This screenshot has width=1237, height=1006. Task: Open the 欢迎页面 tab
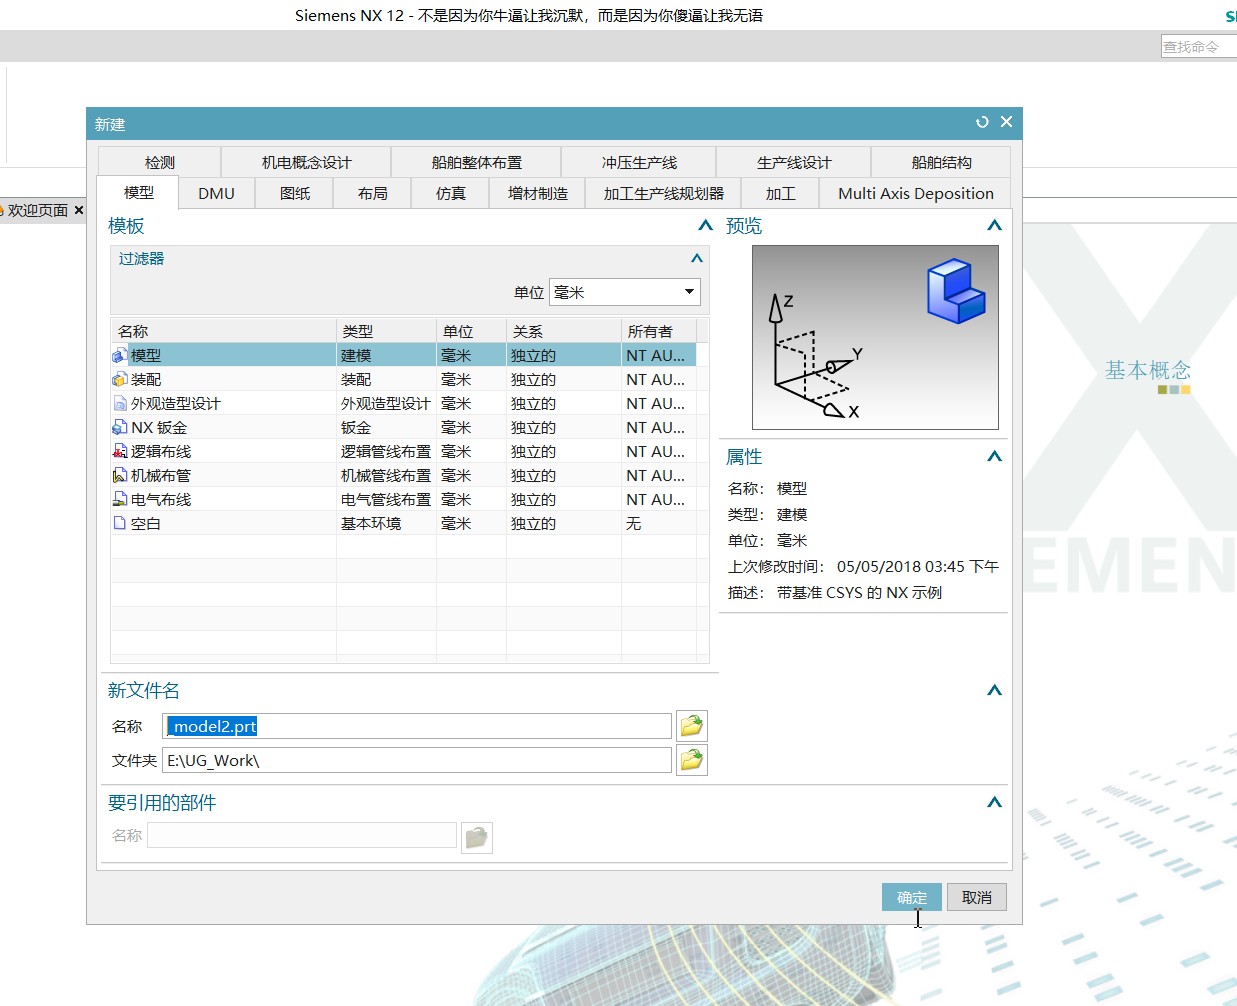tap(38, 210)
